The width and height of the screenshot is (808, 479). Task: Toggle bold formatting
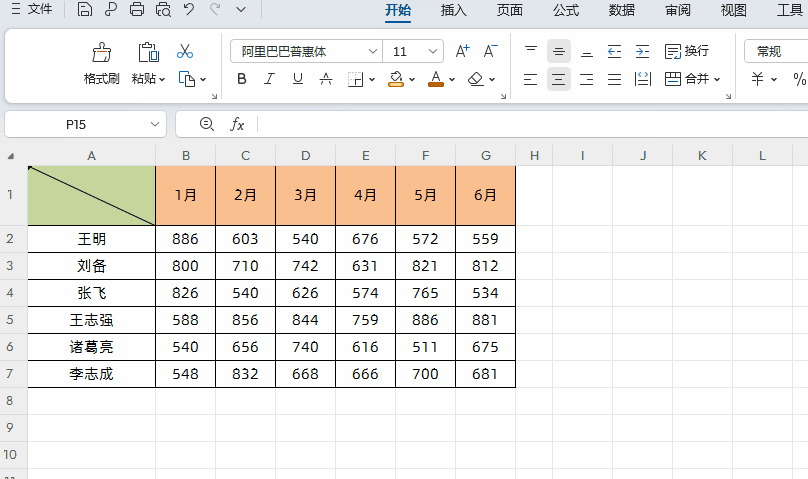[241, 79]
